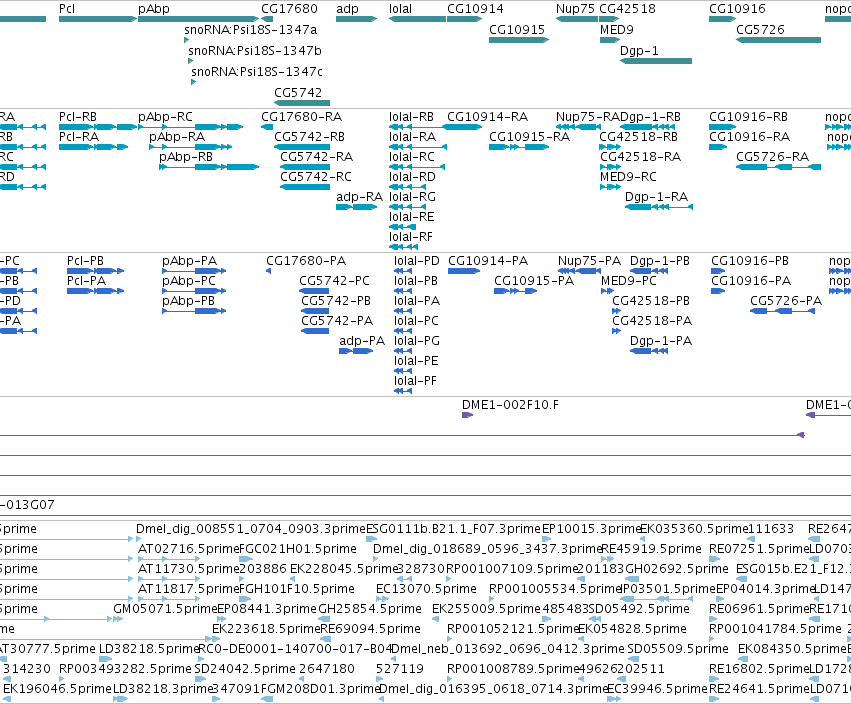Select snoRNA:Psi18S-1347b label

coord(255,50)
